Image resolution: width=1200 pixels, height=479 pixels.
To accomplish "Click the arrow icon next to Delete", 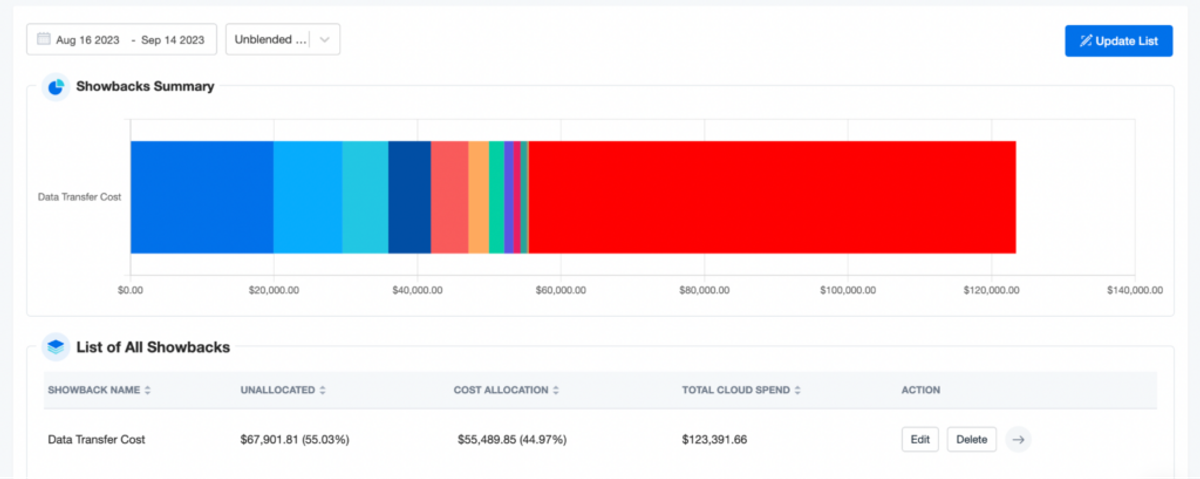I will pos(1018,439).
